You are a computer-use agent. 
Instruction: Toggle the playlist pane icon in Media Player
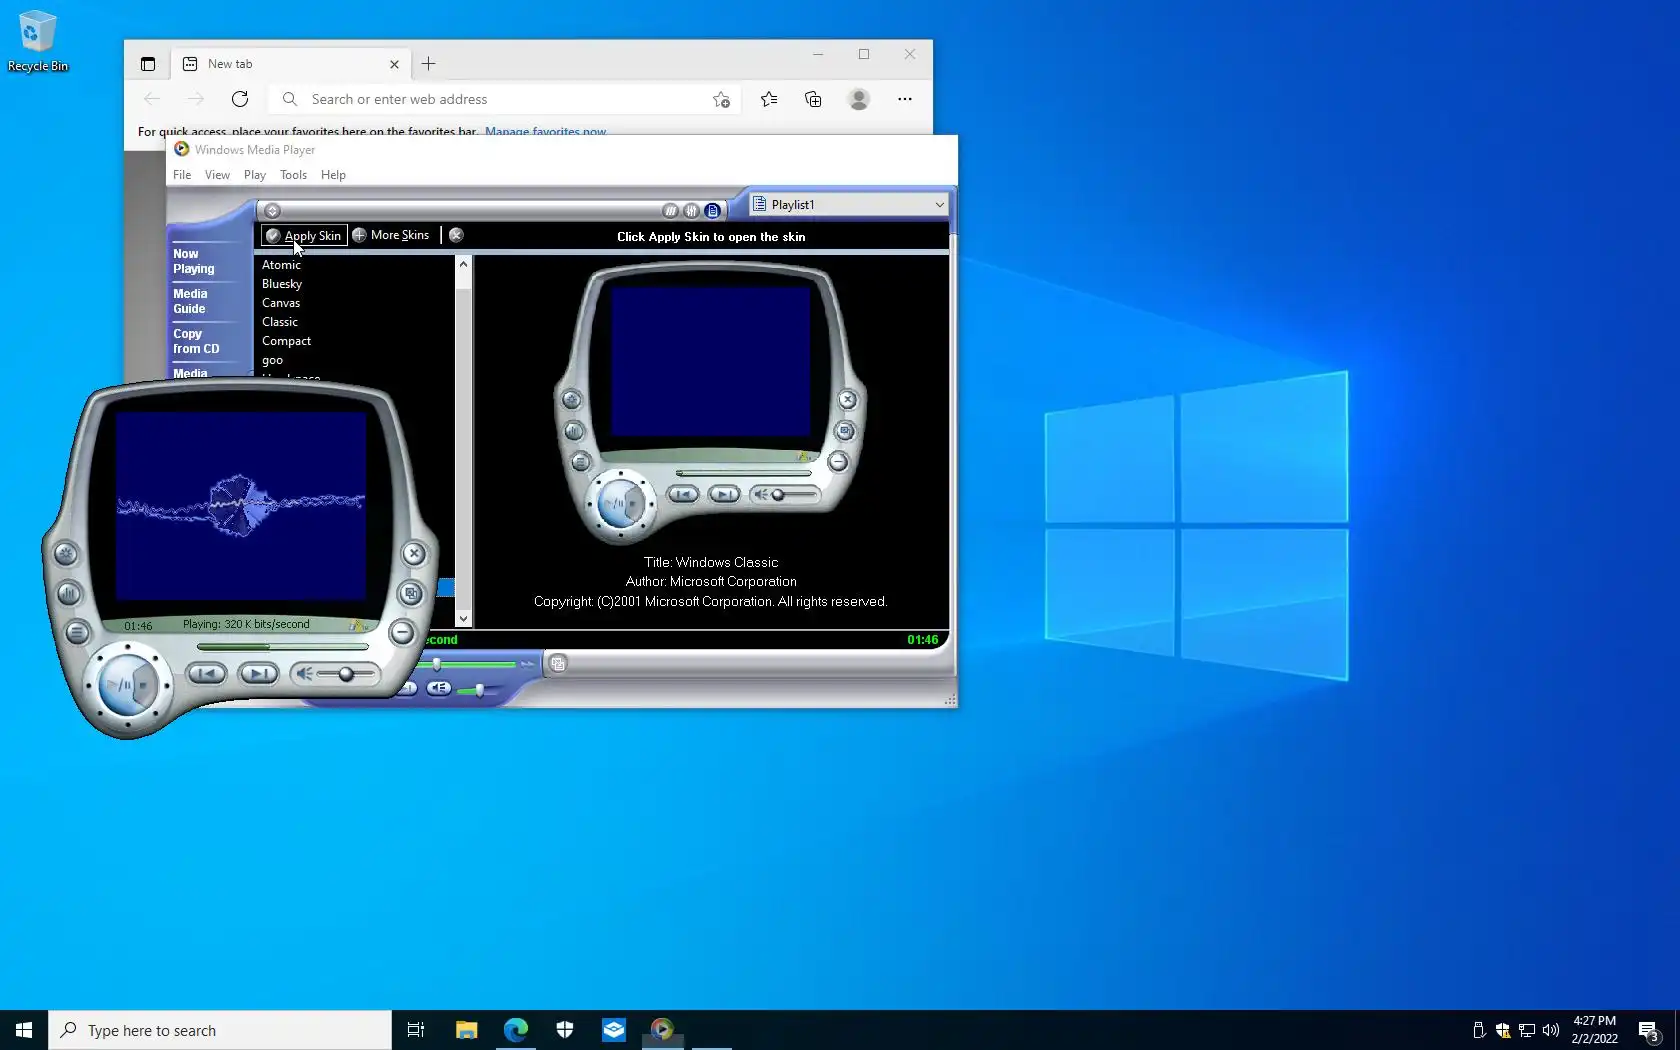pos(712,211)
